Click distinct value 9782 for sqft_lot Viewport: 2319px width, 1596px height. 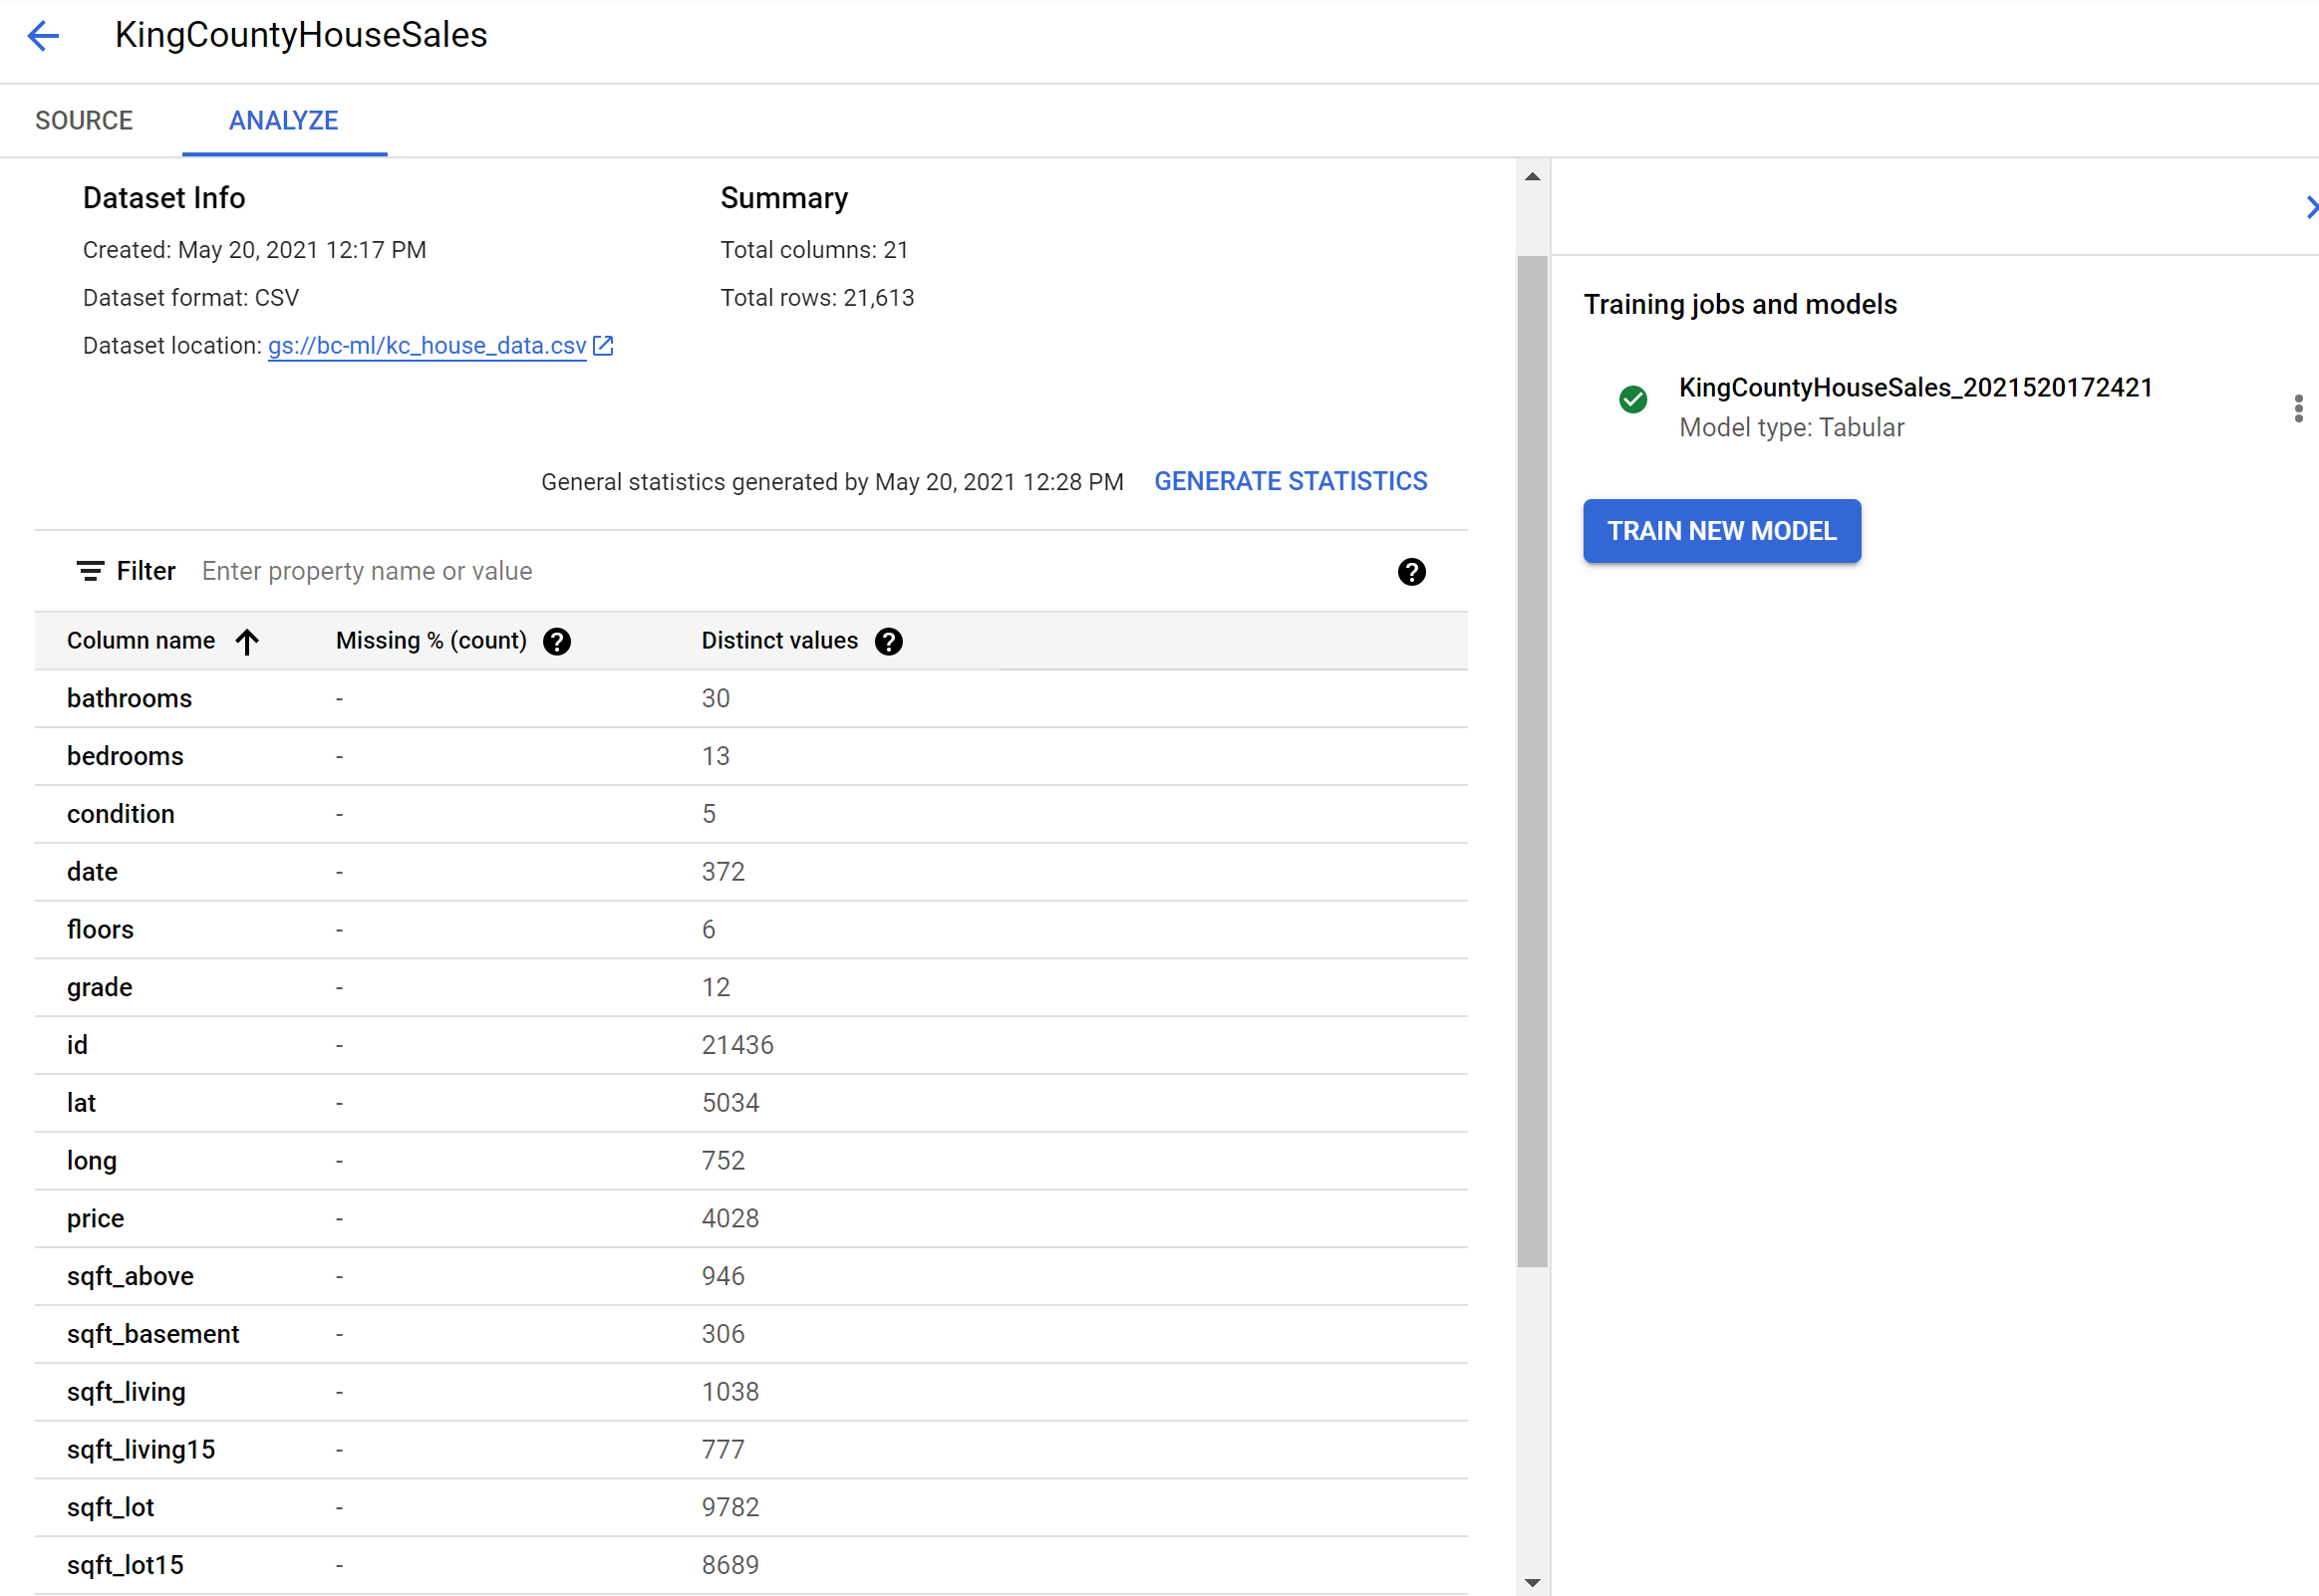tap(730, 1508)
